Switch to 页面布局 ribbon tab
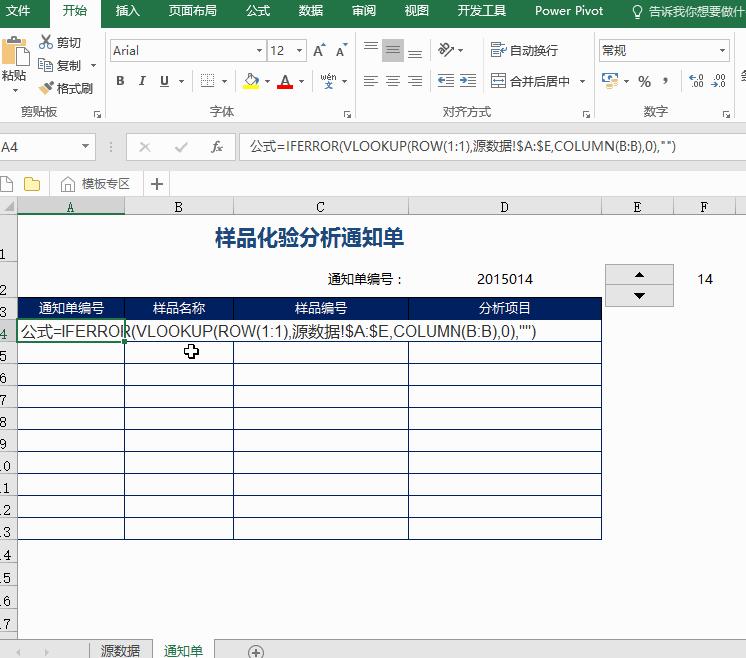Viewport: 746px width, 658px height. 192,10
